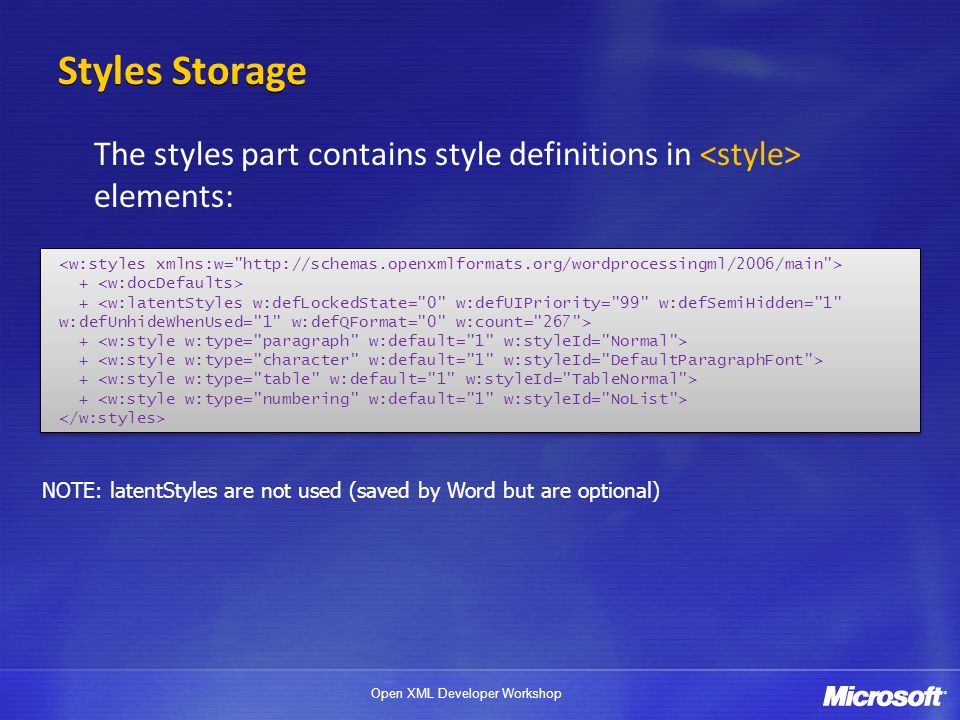The image size is (960, 720).
Task: Click w:styleId="TableNormal" attribute
Action: click(576, 380)
